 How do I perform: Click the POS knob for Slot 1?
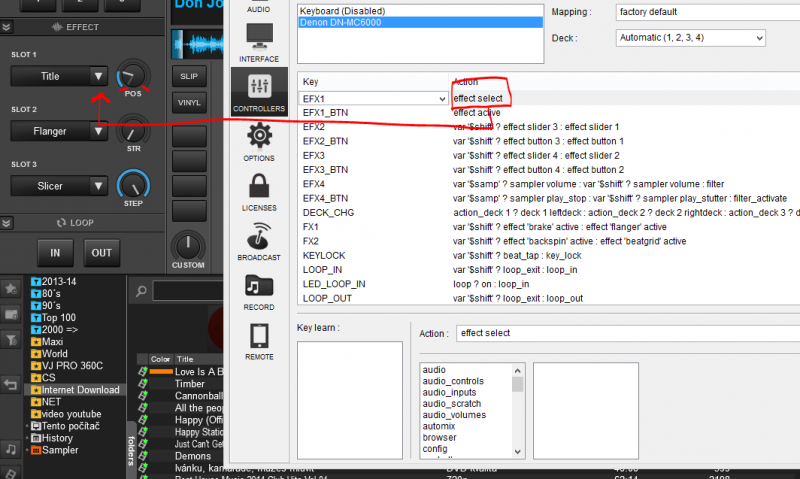(x=133, y=77)
